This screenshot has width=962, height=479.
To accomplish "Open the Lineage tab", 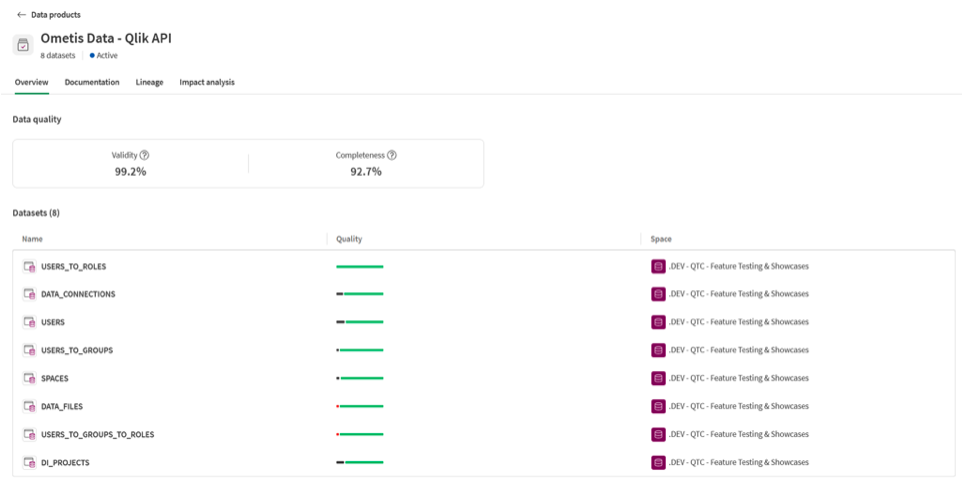I will pos(149,82).
